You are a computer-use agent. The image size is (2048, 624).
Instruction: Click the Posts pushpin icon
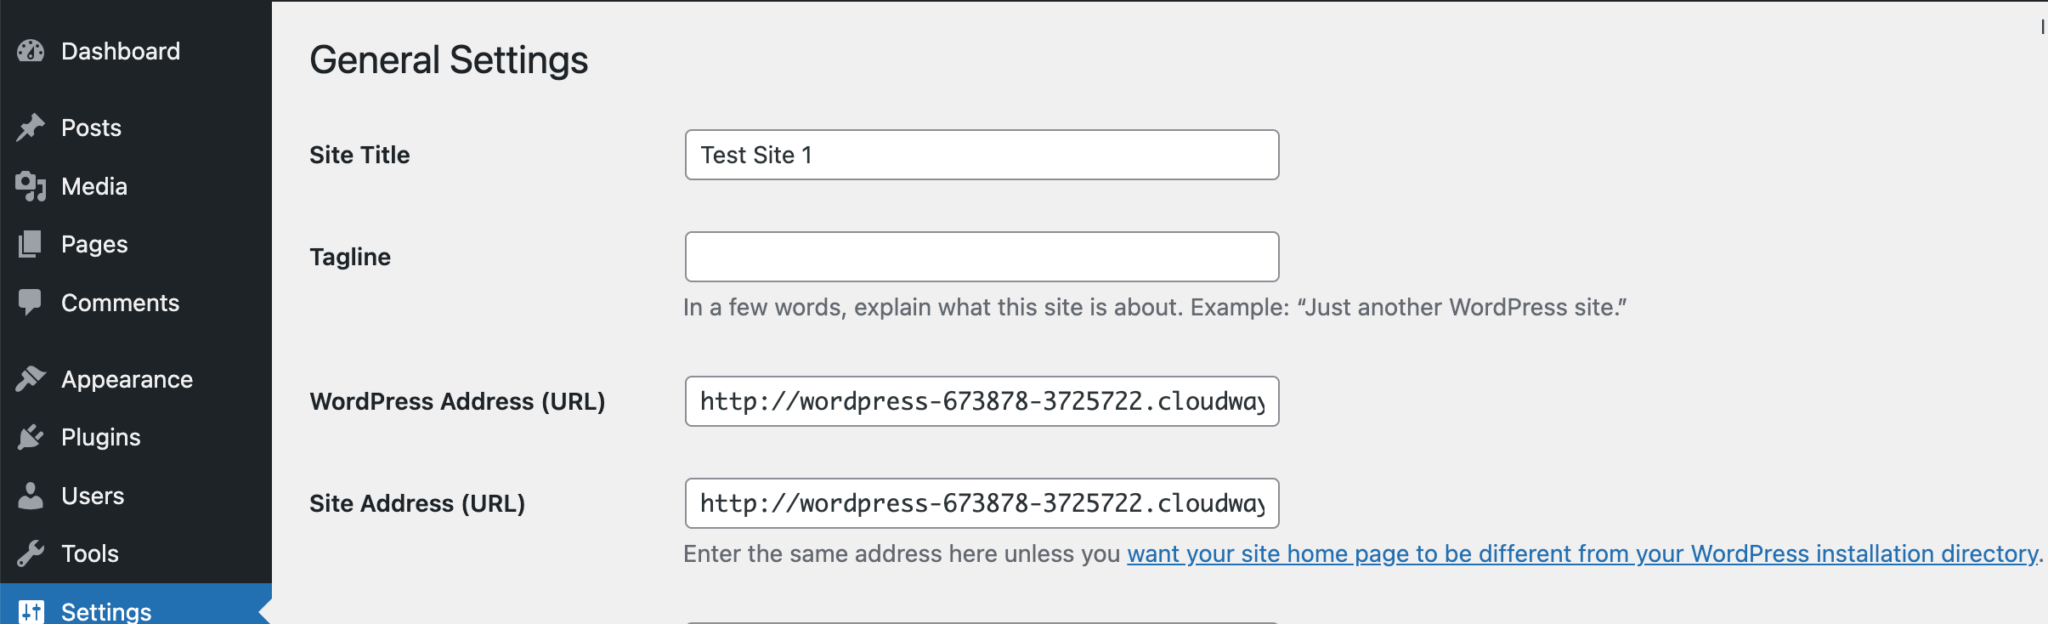[31, 127]
